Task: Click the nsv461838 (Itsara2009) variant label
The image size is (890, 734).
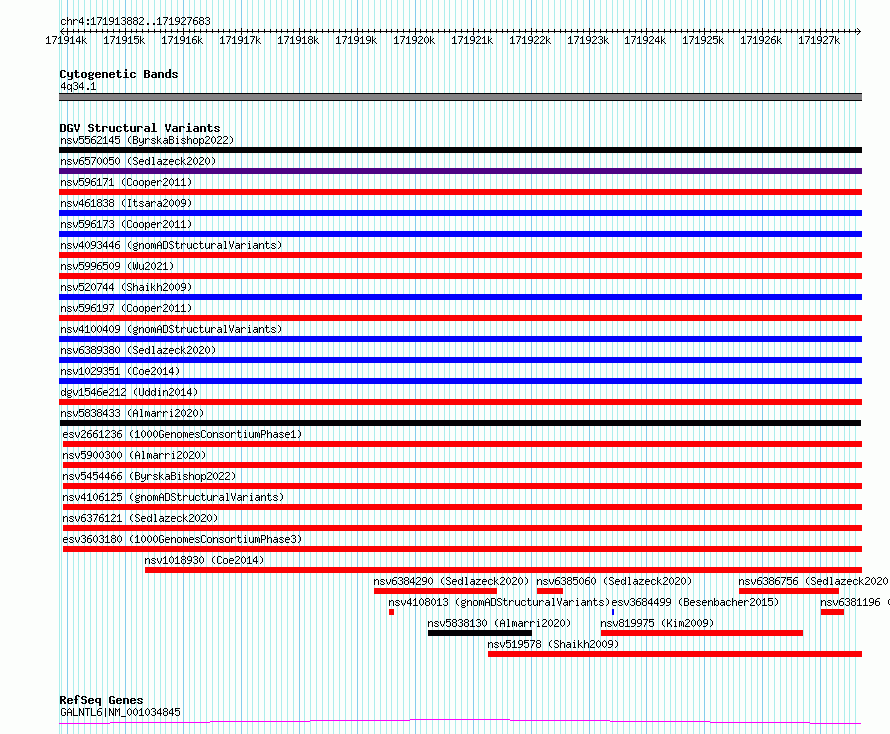Action: [x=126, y=203]
